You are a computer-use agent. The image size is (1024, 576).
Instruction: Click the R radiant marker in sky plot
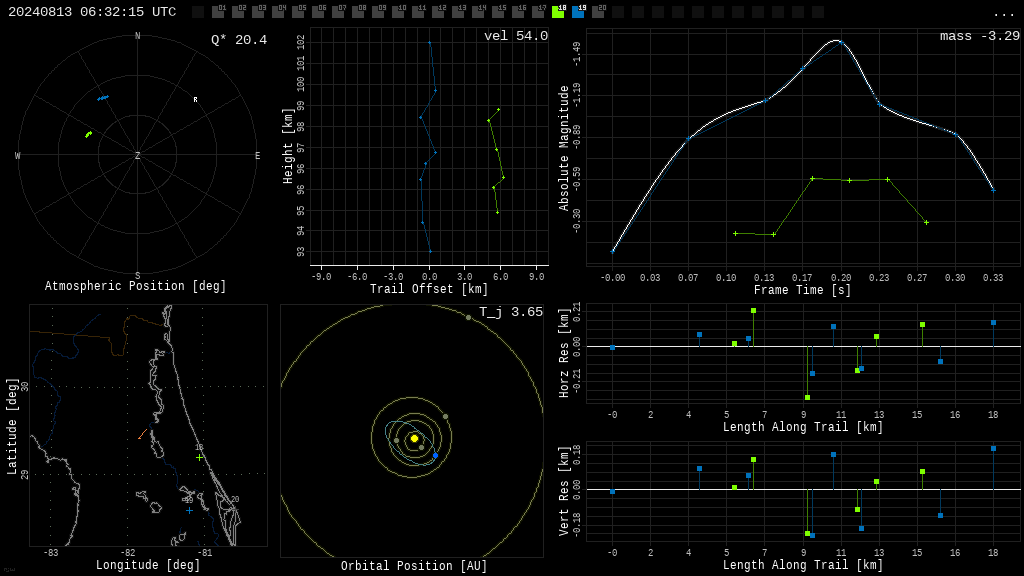click(195, 99)
